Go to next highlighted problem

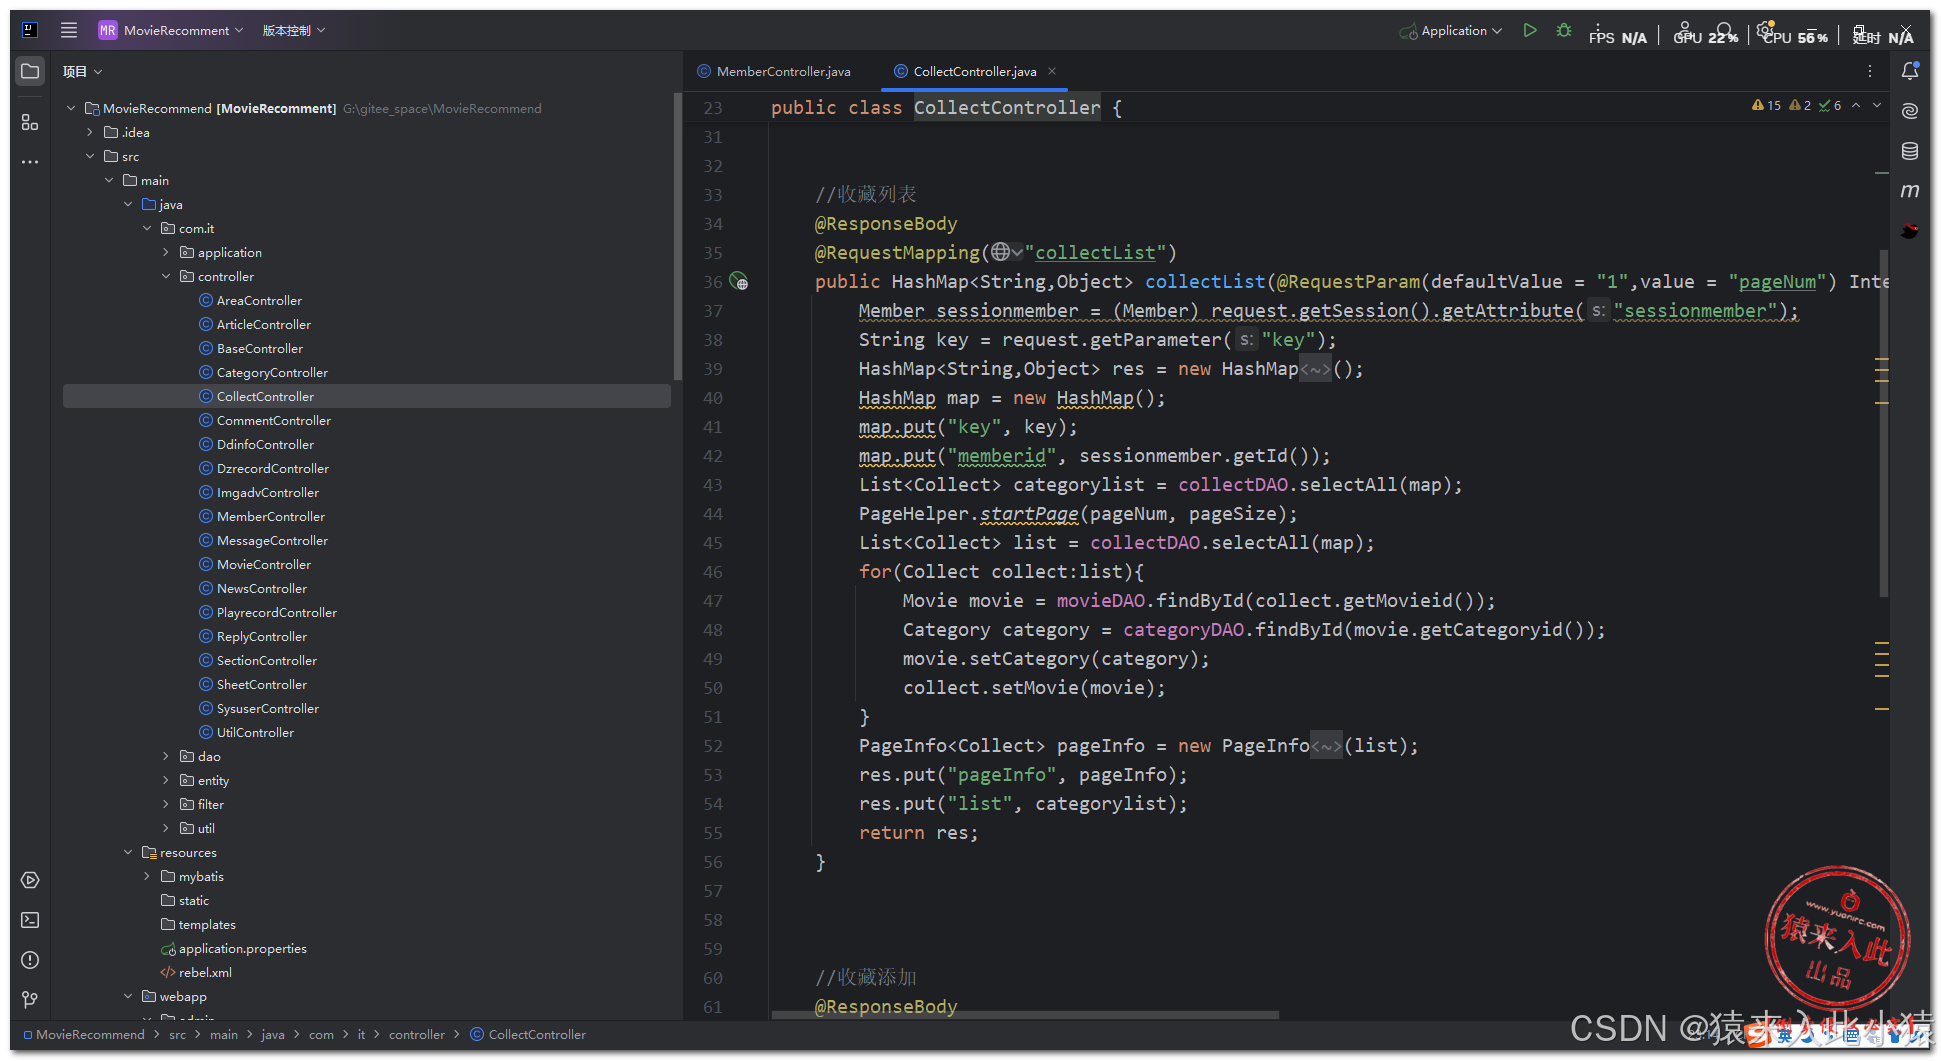coord(1877,105)
